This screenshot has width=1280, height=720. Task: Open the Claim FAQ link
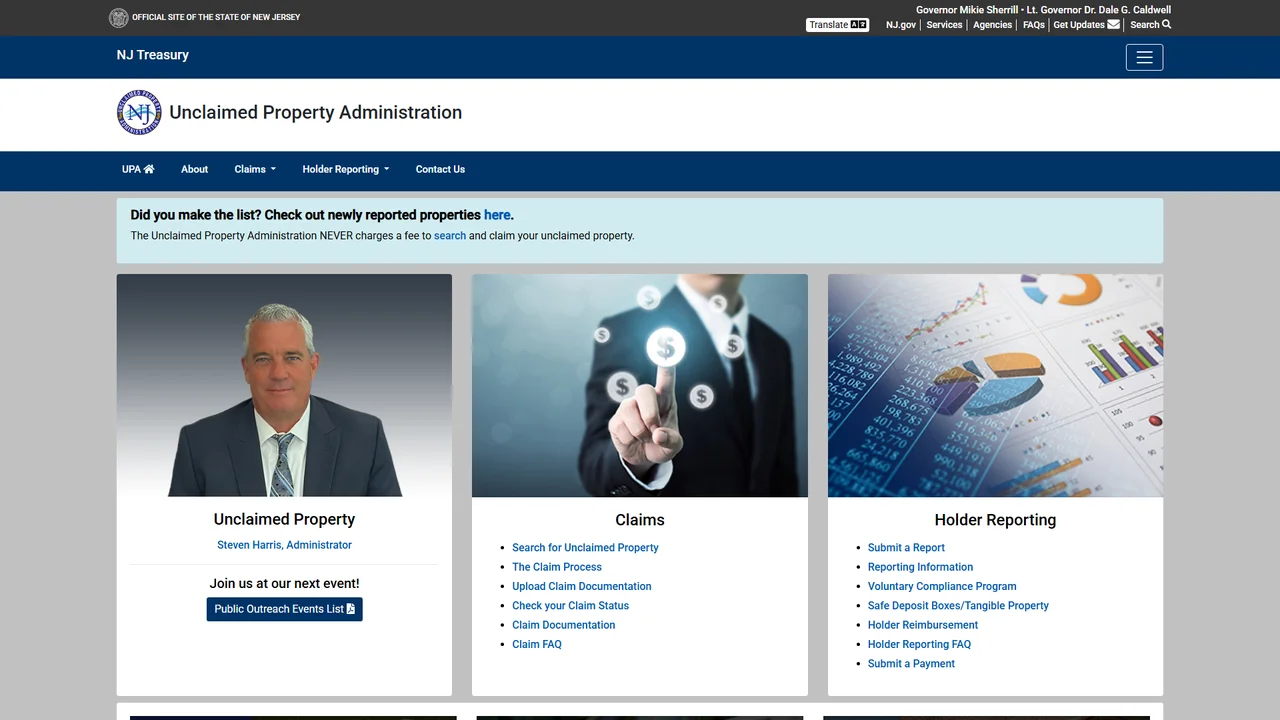pyautogui.click(x=537, y=644)
